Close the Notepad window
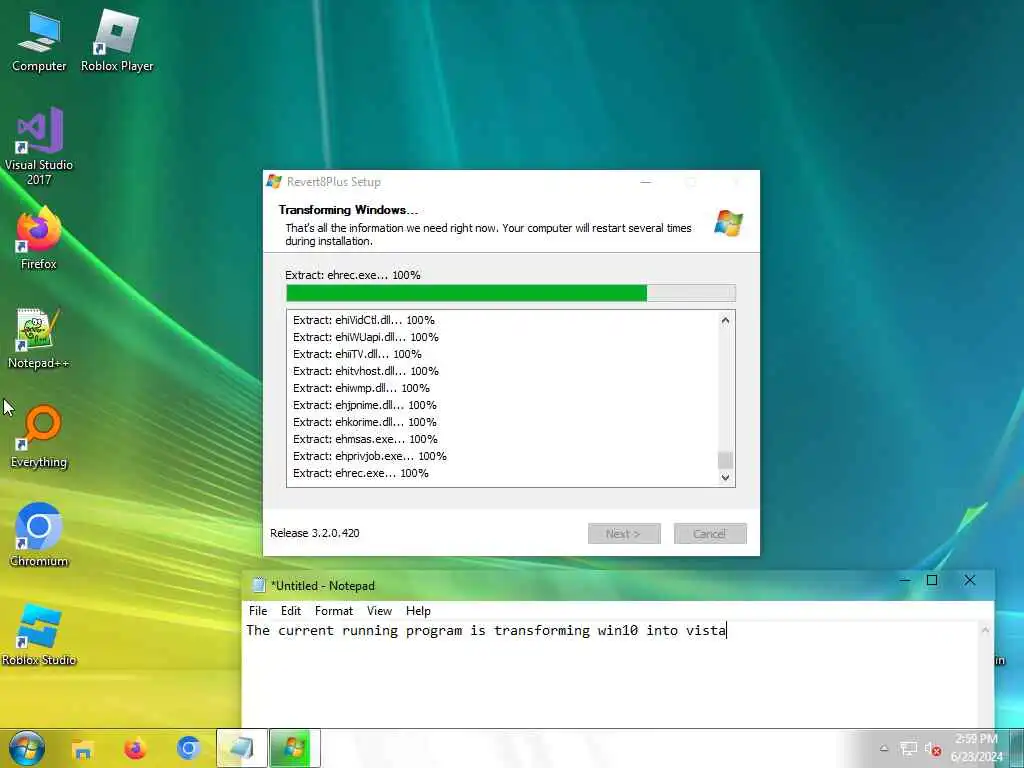 pos(970,580)
